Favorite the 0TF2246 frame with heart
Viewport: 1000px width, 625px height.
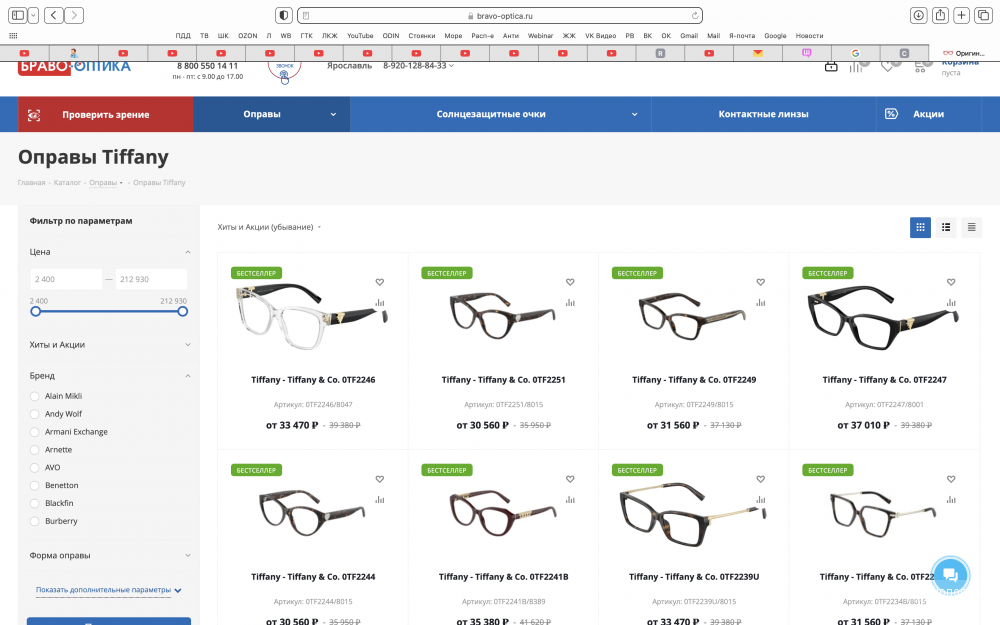pyautogui.click(x=380, y=282)
